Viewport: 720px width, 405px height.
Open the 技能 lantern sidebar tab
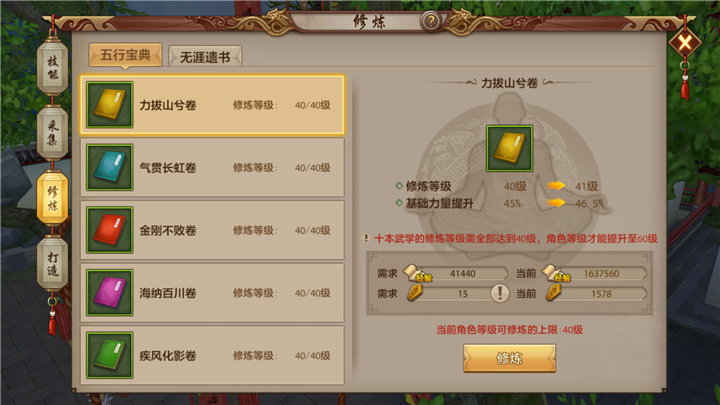click(52, 68)
